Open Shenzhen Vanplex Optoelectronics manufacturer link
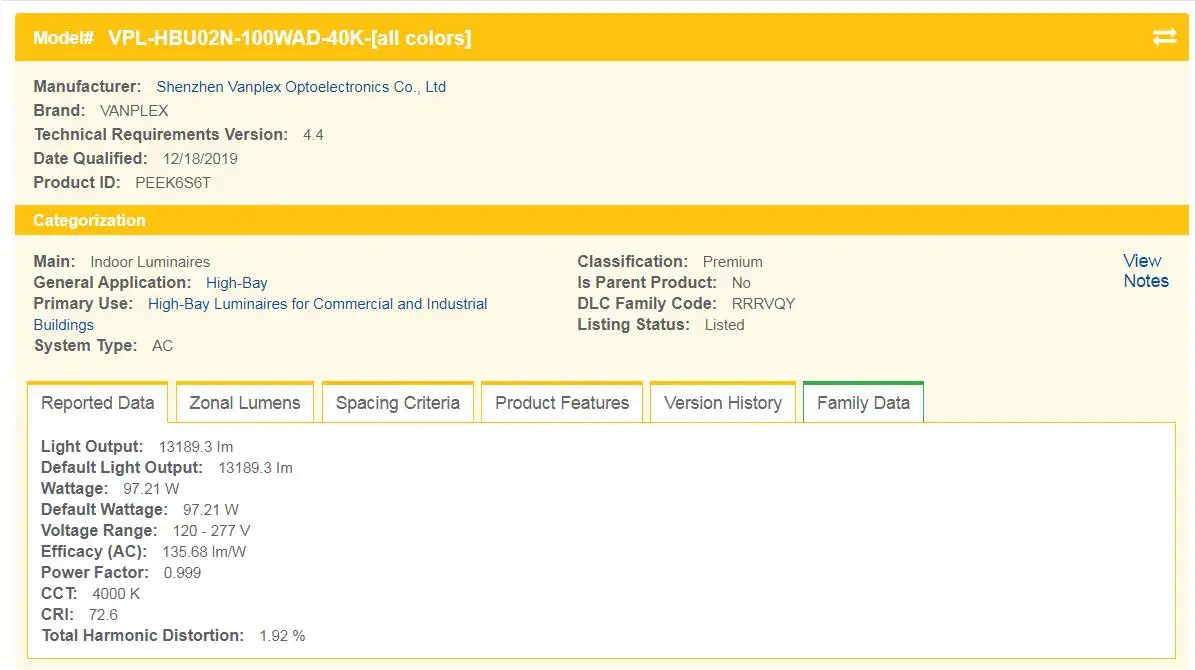1195x670 pixels. [301, 87]
